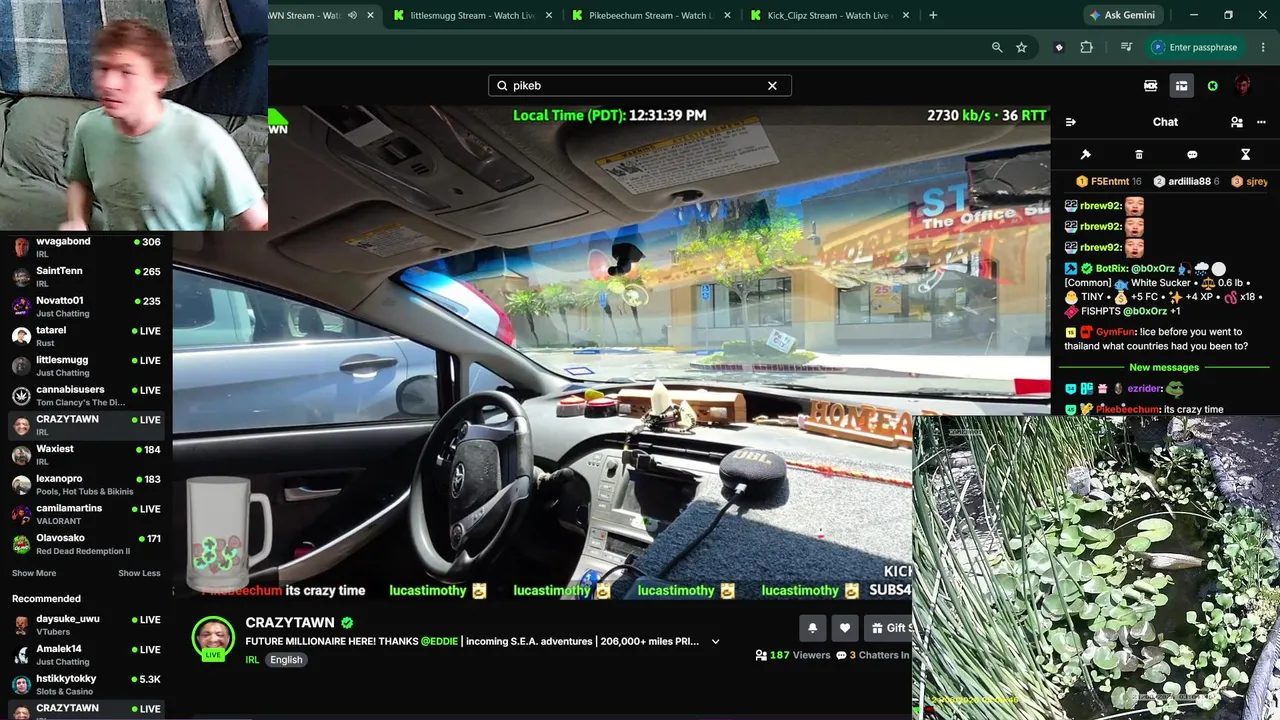This screenshot has height=720, width=1280.
Task: Click Show More in the sidebar
Action: (x=34, y=573)
